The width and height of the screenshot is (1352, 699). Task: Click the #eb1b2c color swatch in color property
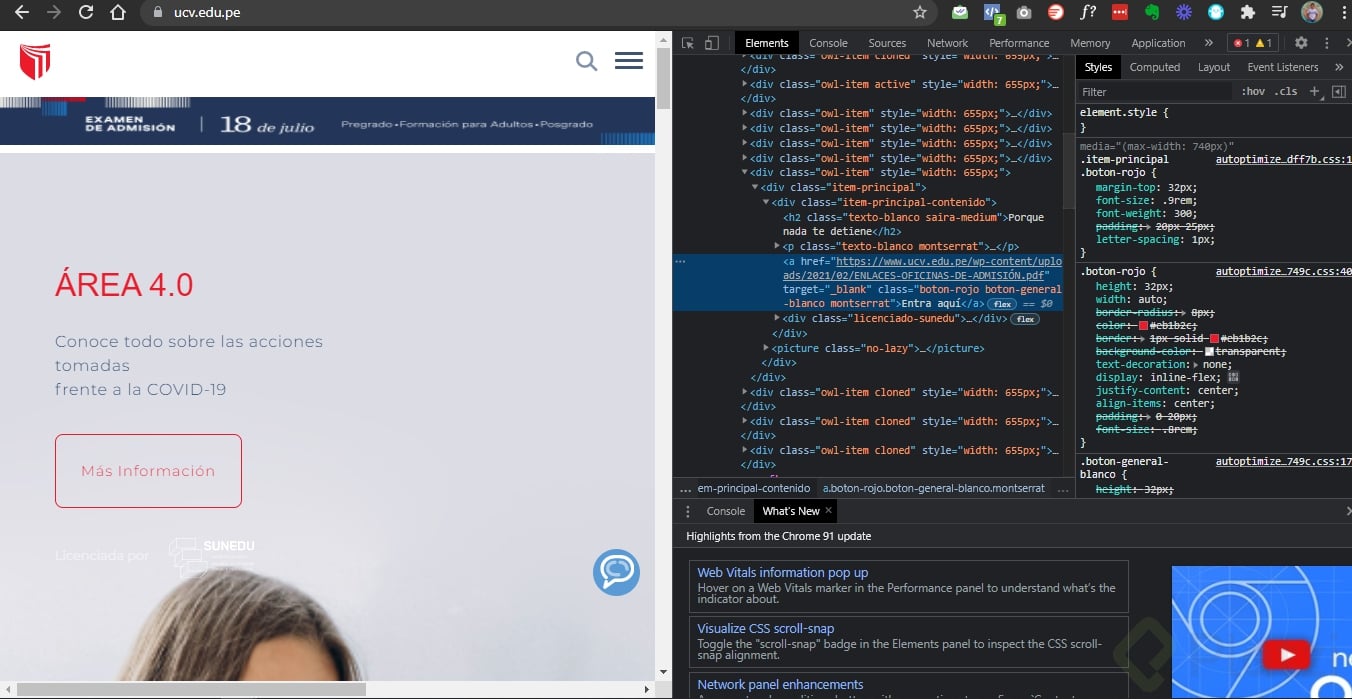(x=1143, y=326)
